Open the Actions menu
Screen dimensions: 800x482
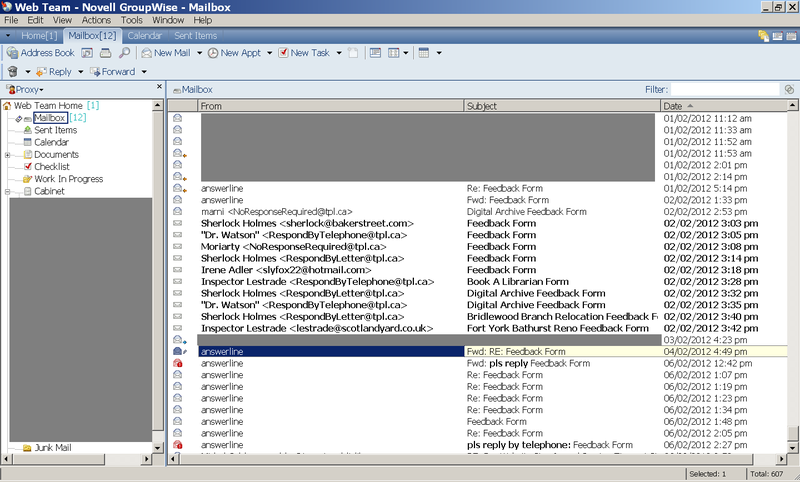(96, 20)
